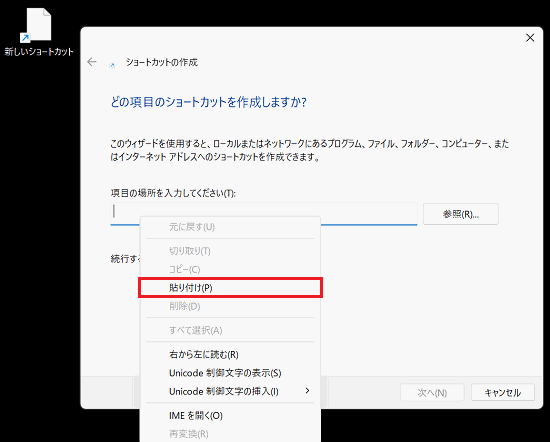Choose 切り取り(T) in the context menu
Screen dimensions: 550x442
coord(230,251)
